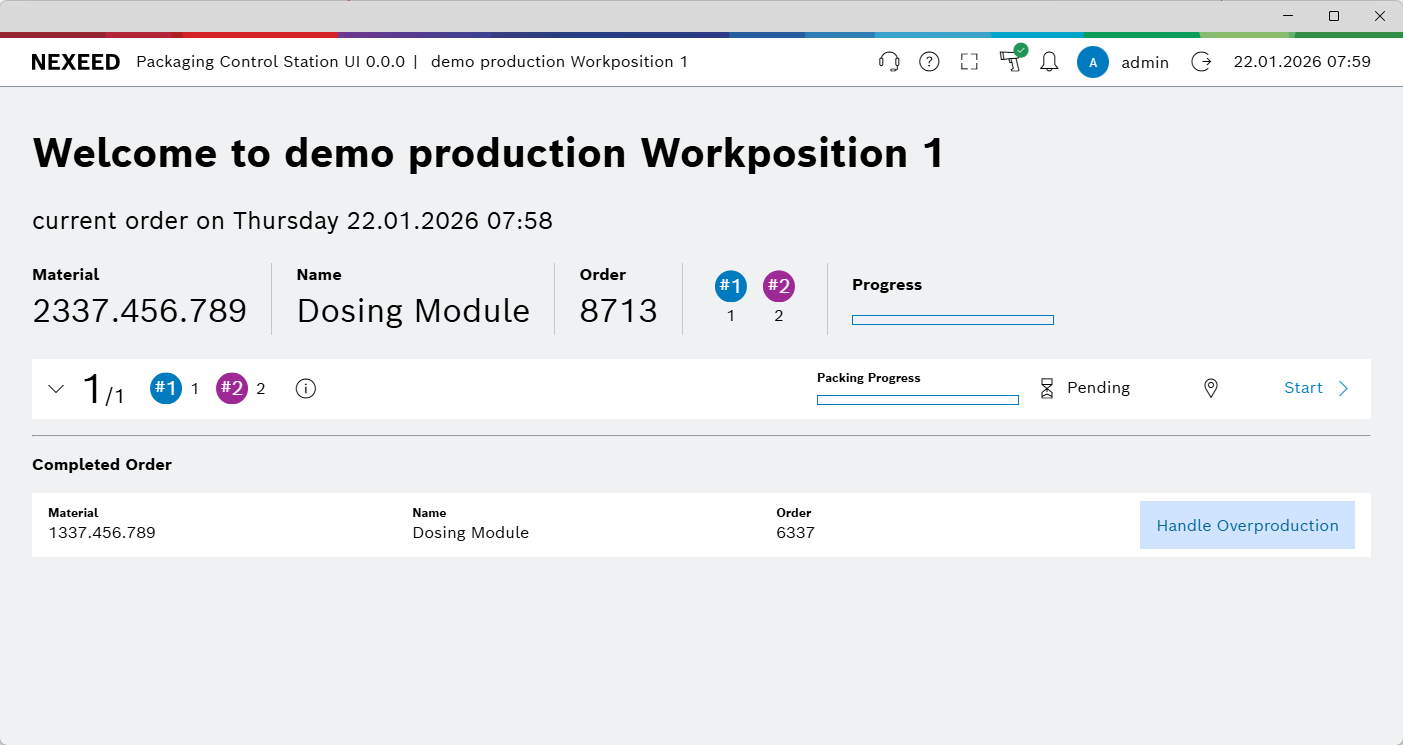Collapse the order row with the chevron
1403x745 pixels.
point(56,388)
